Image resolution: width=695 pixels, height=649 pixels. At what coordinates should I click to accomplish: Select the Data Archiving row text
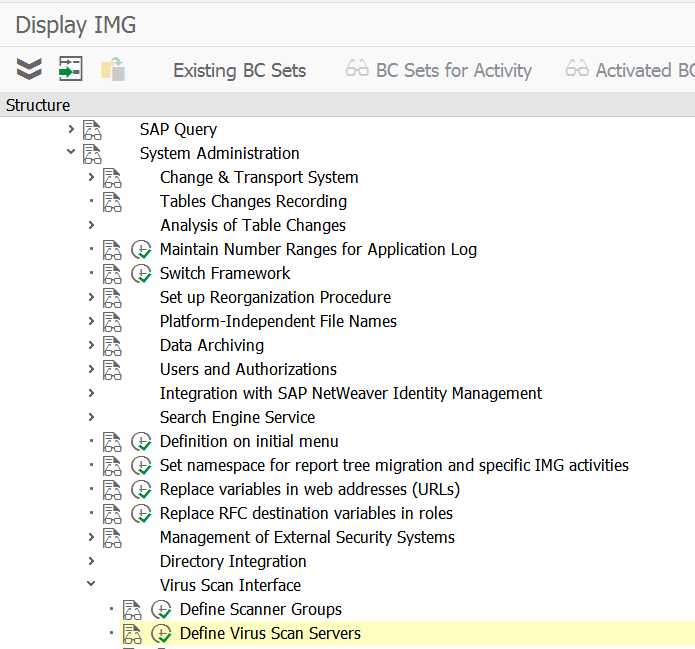211,345
